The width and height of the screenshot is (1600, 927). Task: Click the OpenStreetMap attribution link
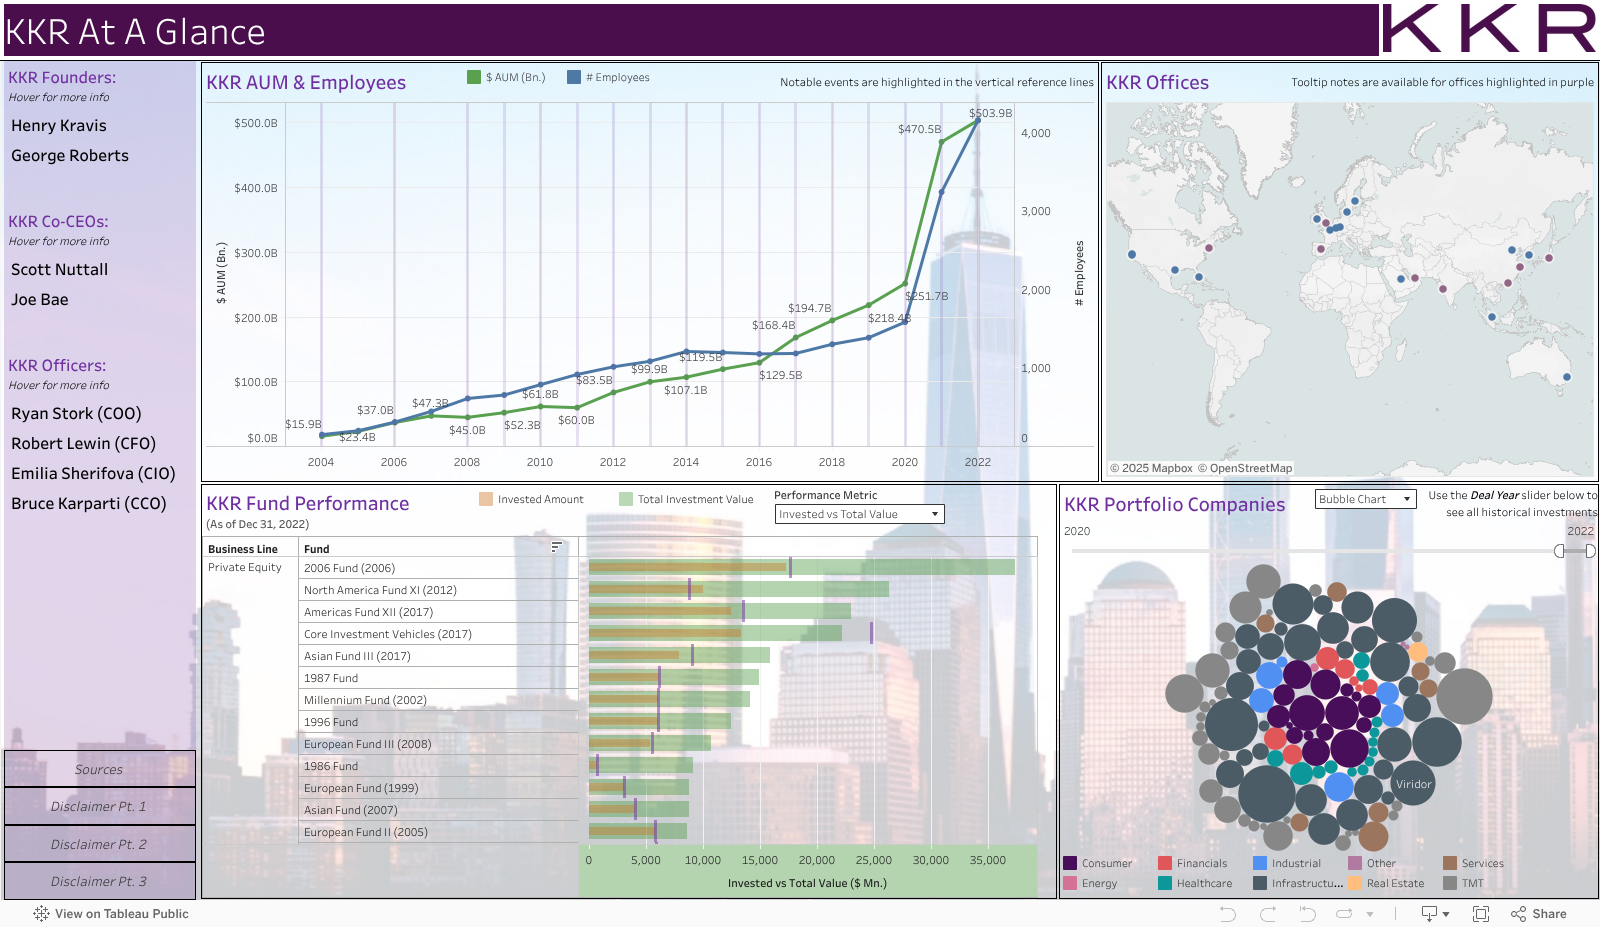pyautogui.click(x=1245, y=468)
